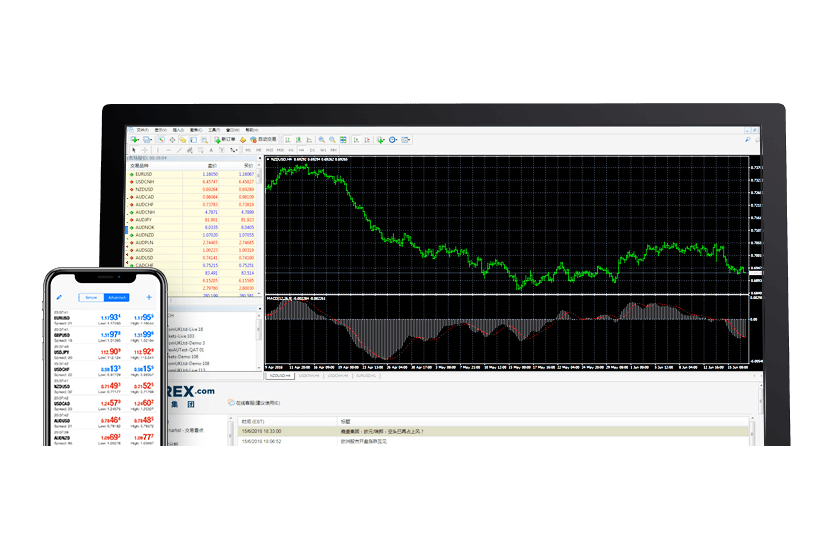Select the USDCNH row in Market Watch
This screenshot has height=550, width=832.
coord(193,181)
